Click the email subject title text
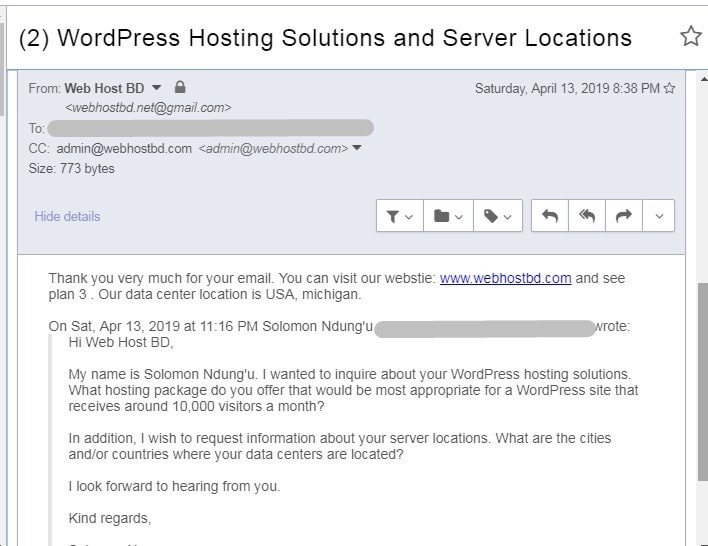Image resolution: width=708 pixels, height=546 pixels. coord(325,37)
